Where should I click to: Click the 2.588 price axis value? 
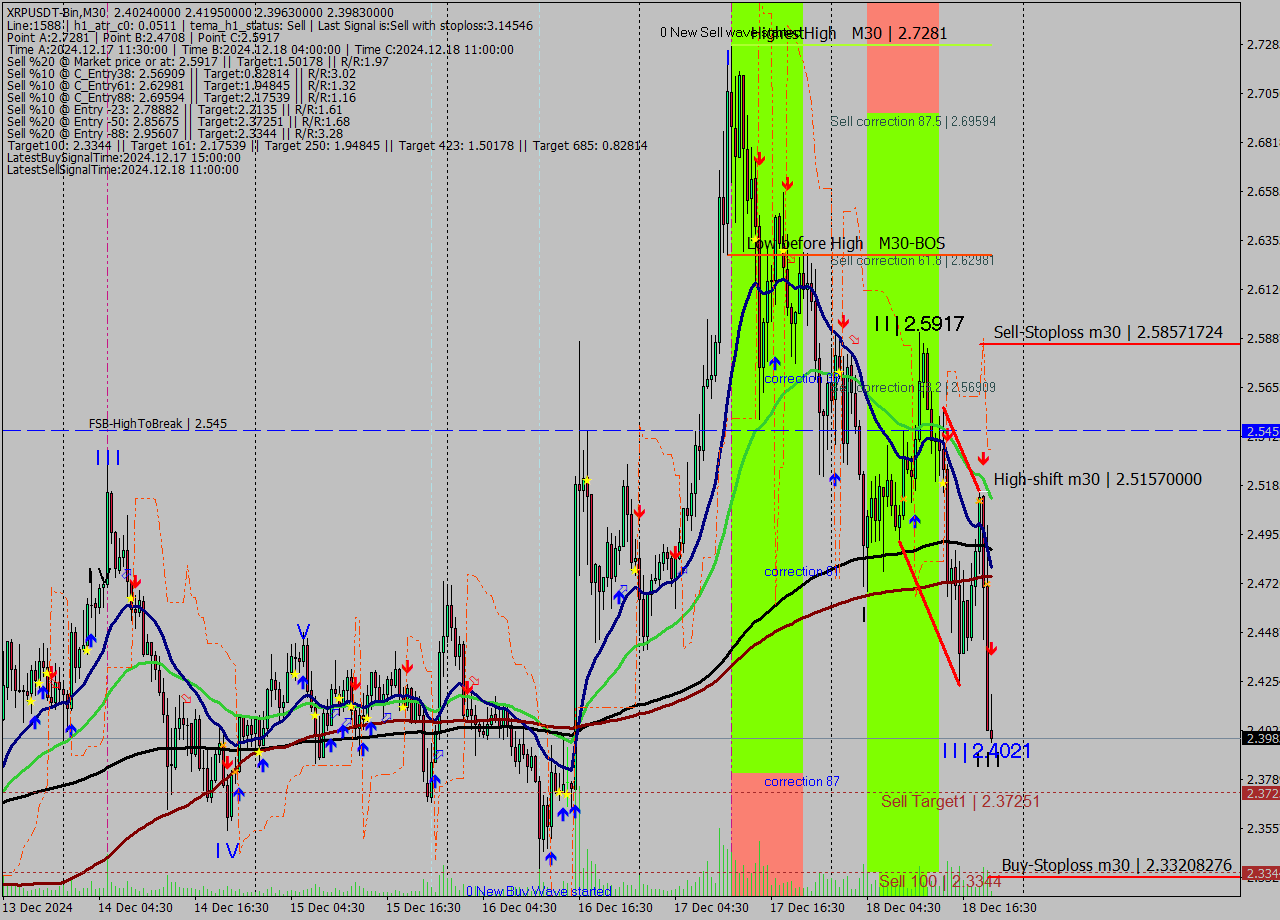(x=1262, y=338)
